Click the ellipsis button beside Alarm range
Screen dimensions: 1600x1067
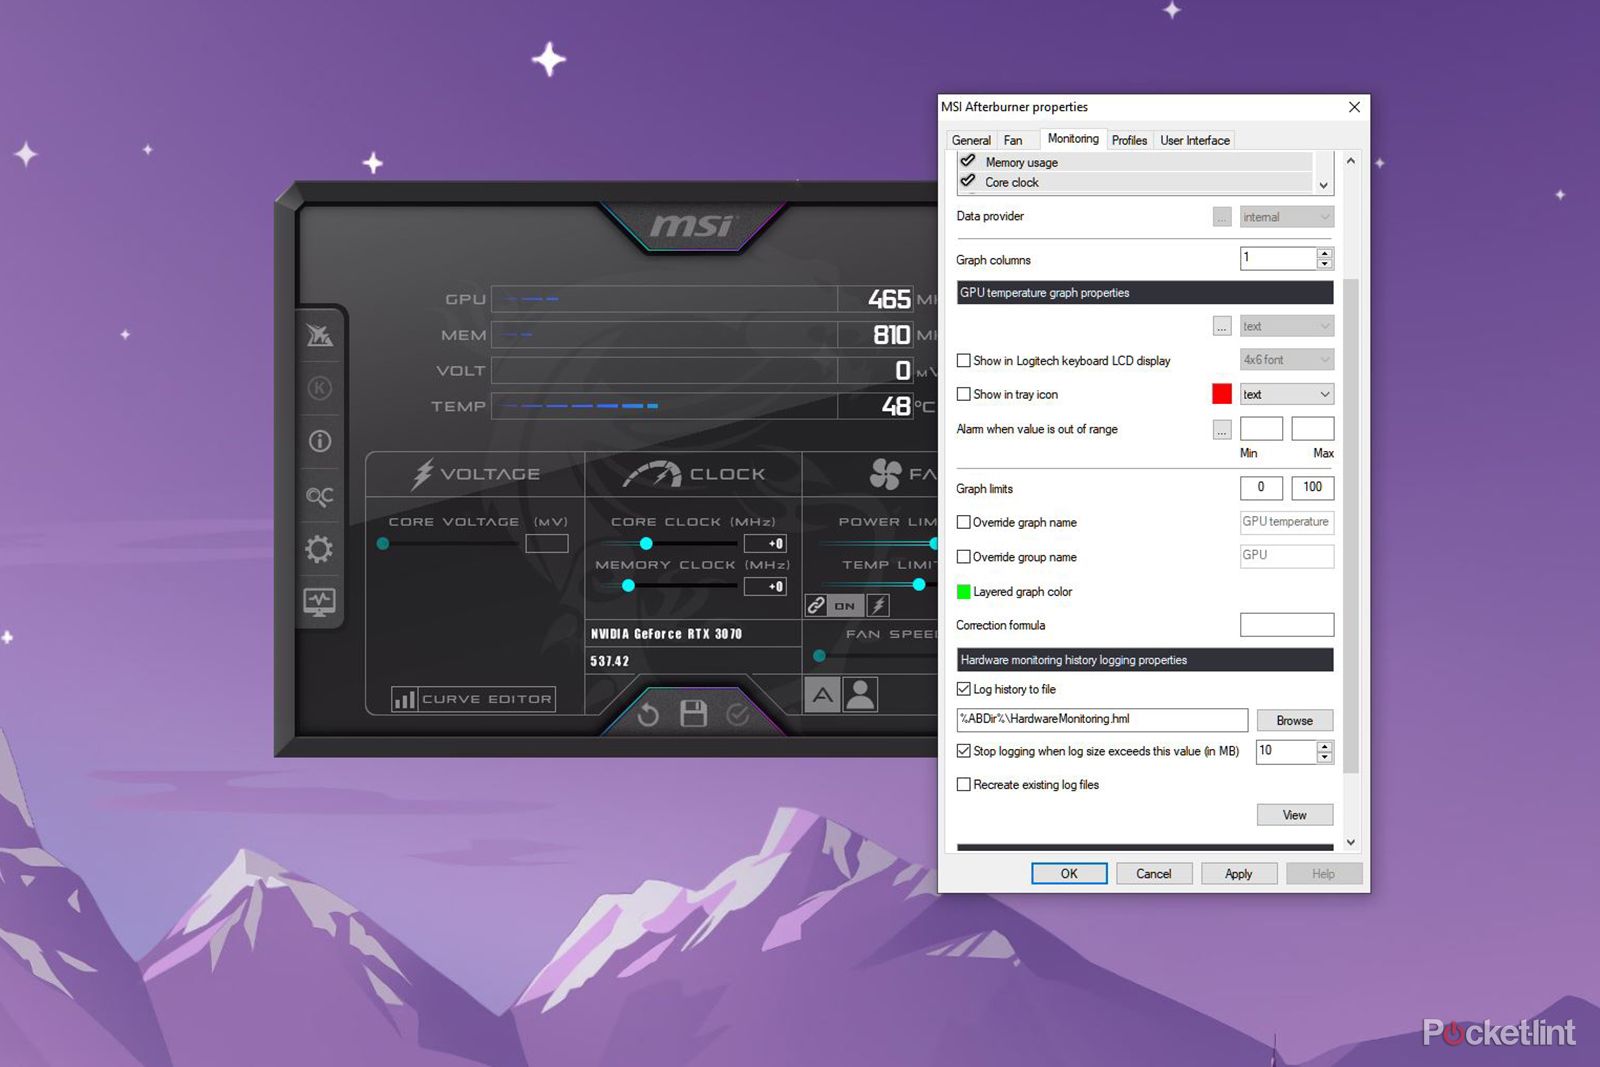click(1222, 429)
